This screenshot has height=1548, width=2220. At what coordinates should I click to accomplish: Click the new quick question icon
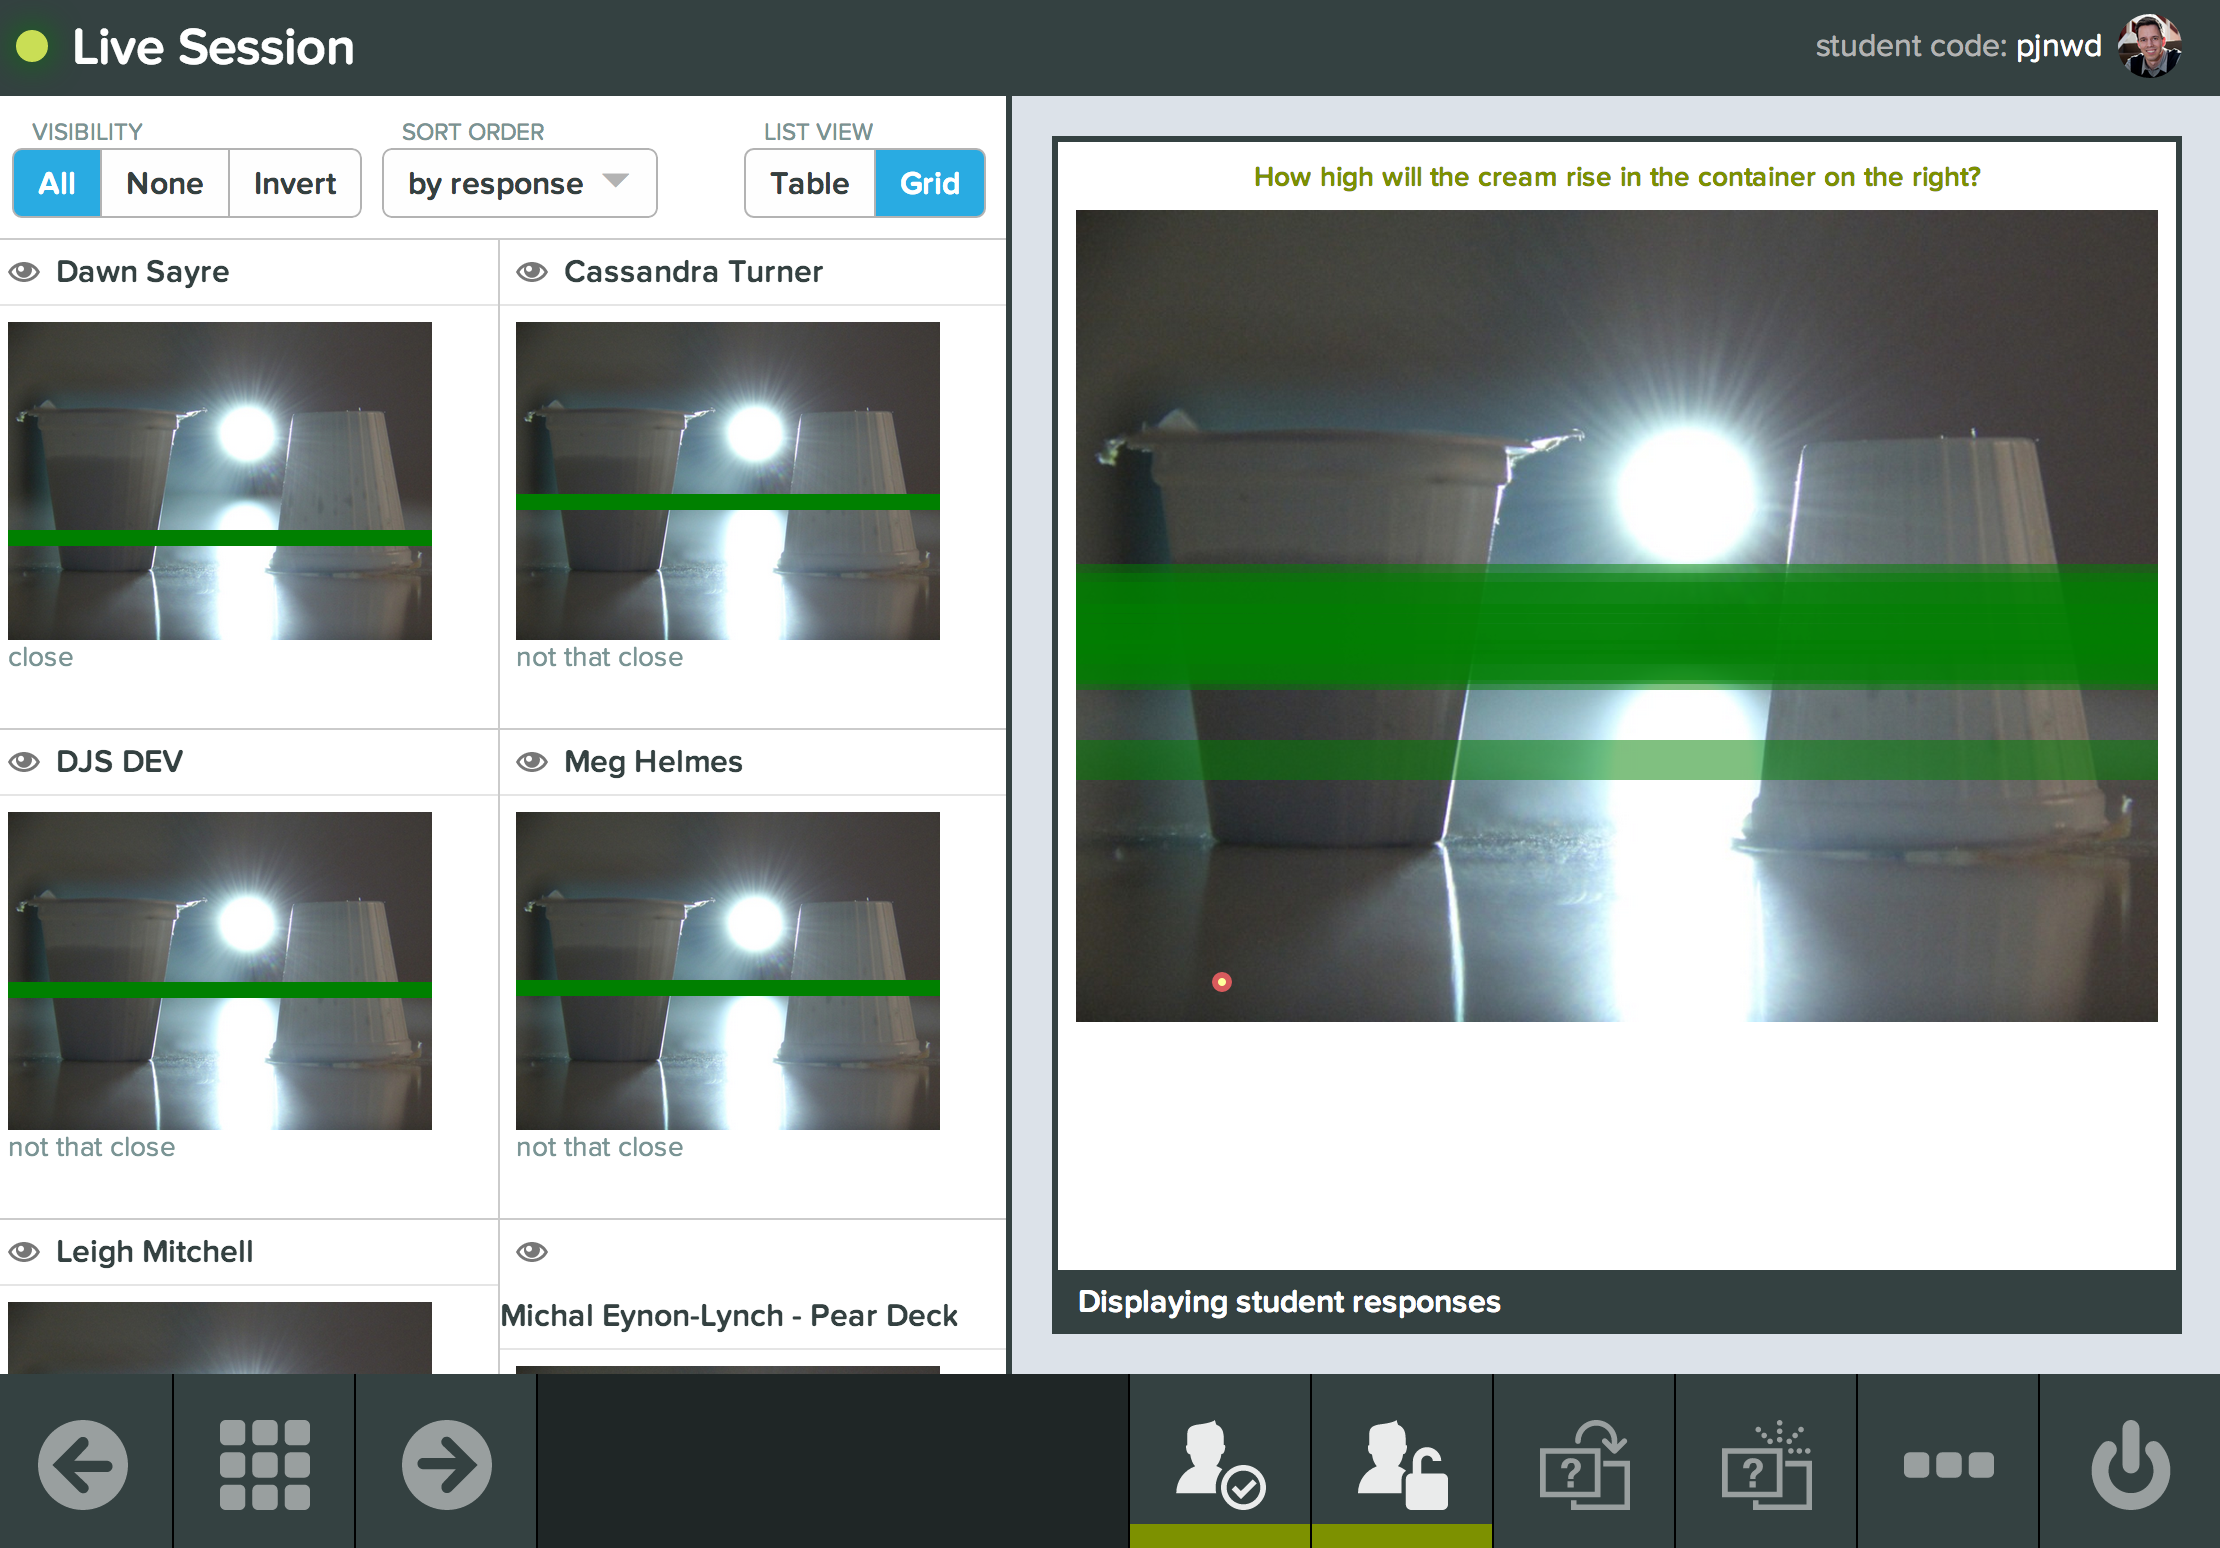[1766, 1464]
